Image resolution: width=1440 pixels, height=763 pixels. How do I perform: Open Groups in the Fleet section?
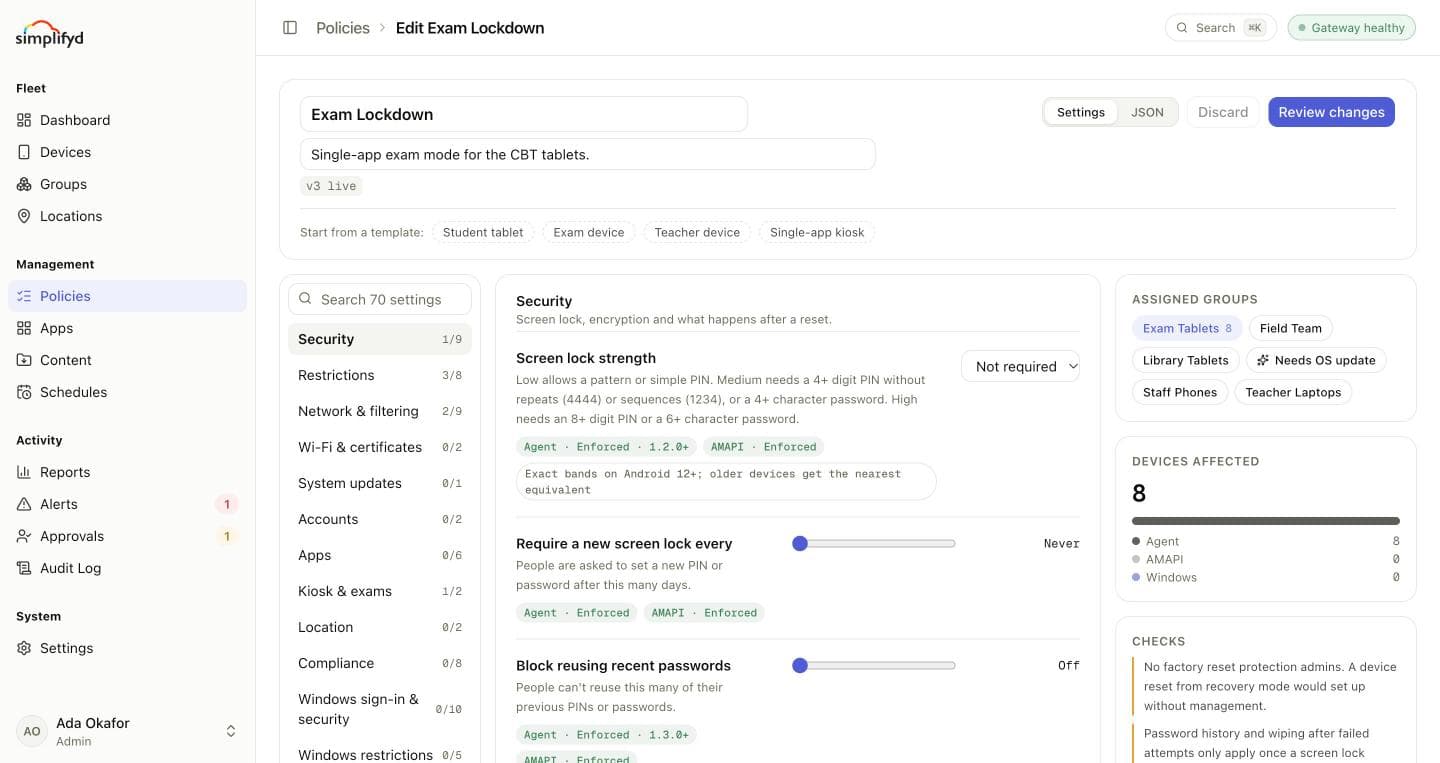coord(127,184)
